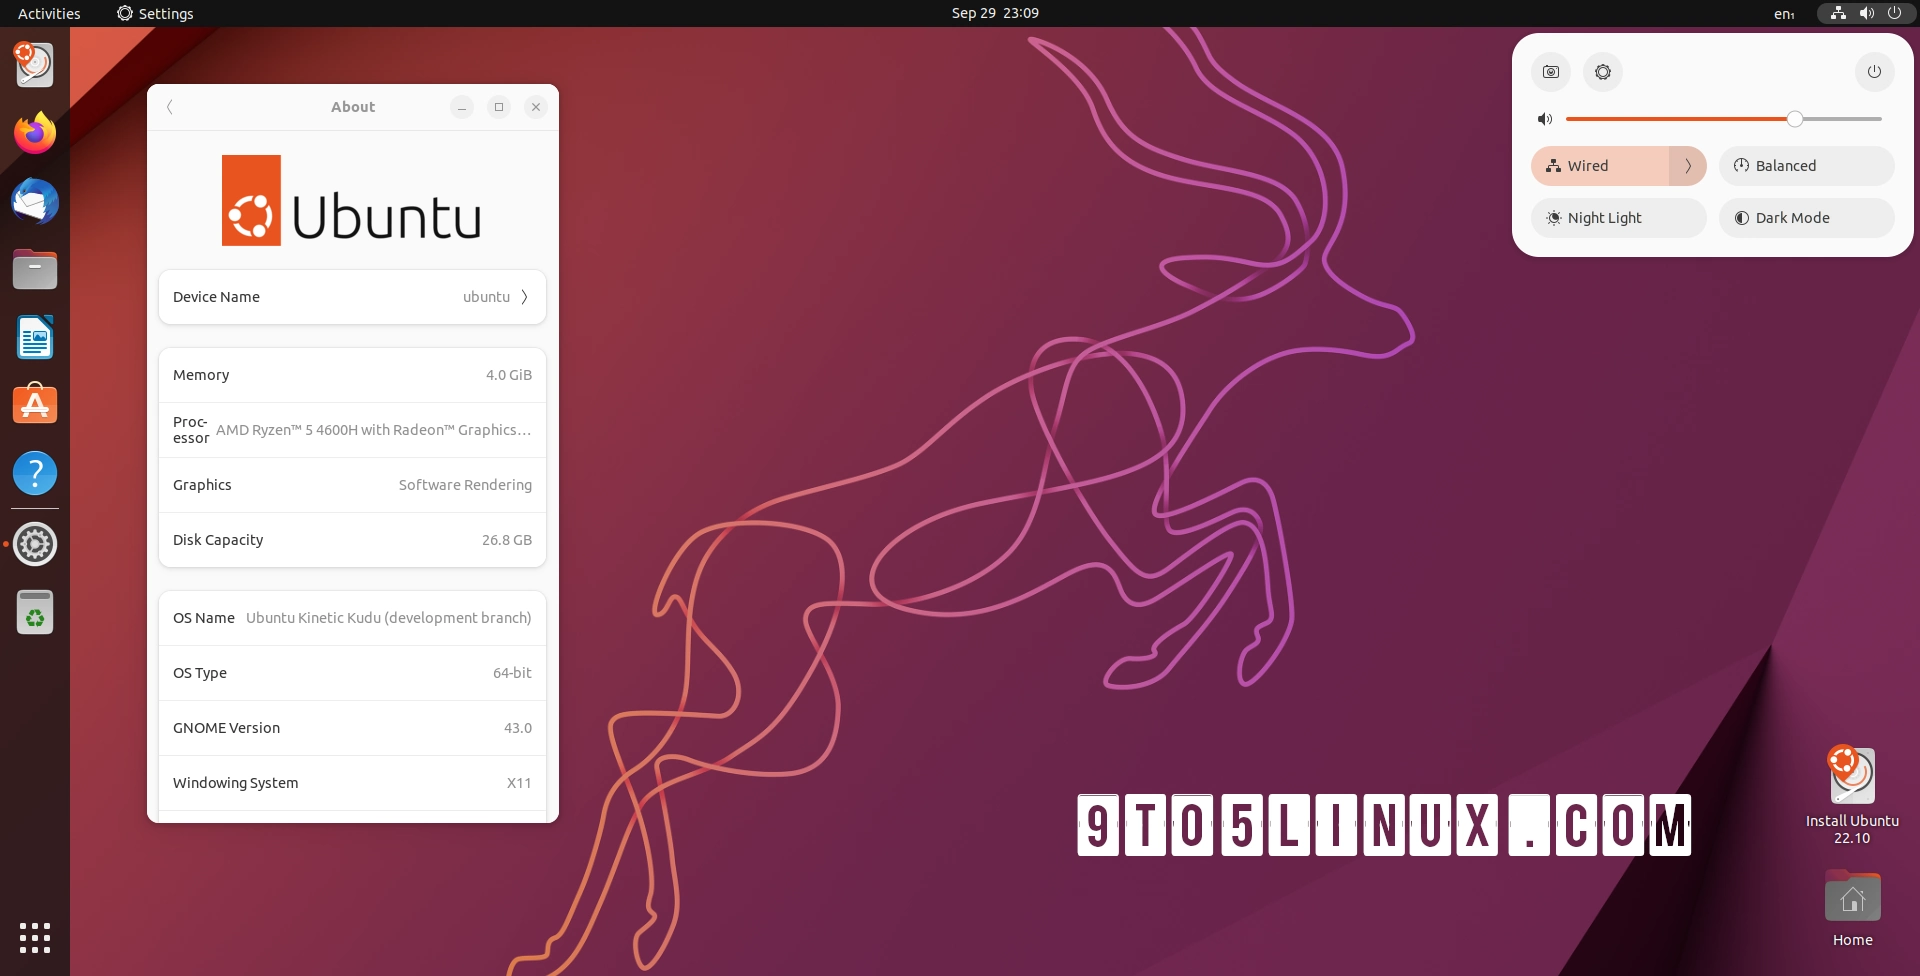
Task: Select the Graphics Software Rendering row
Action: pos(352,485)
